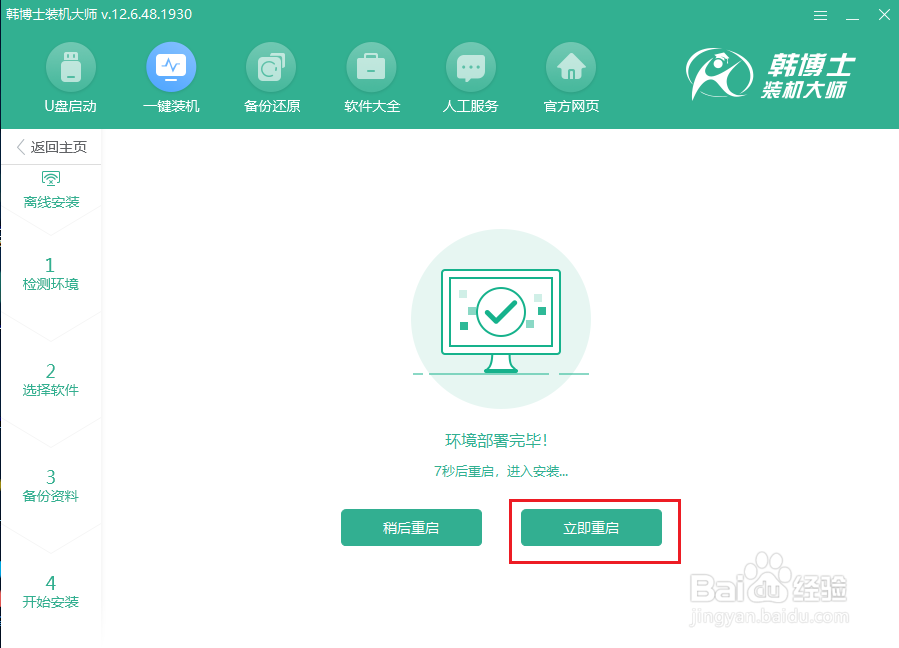The image size is (899, 648).
Task: Open 人工服务 customer support
Action: click(x=470, y=77)
